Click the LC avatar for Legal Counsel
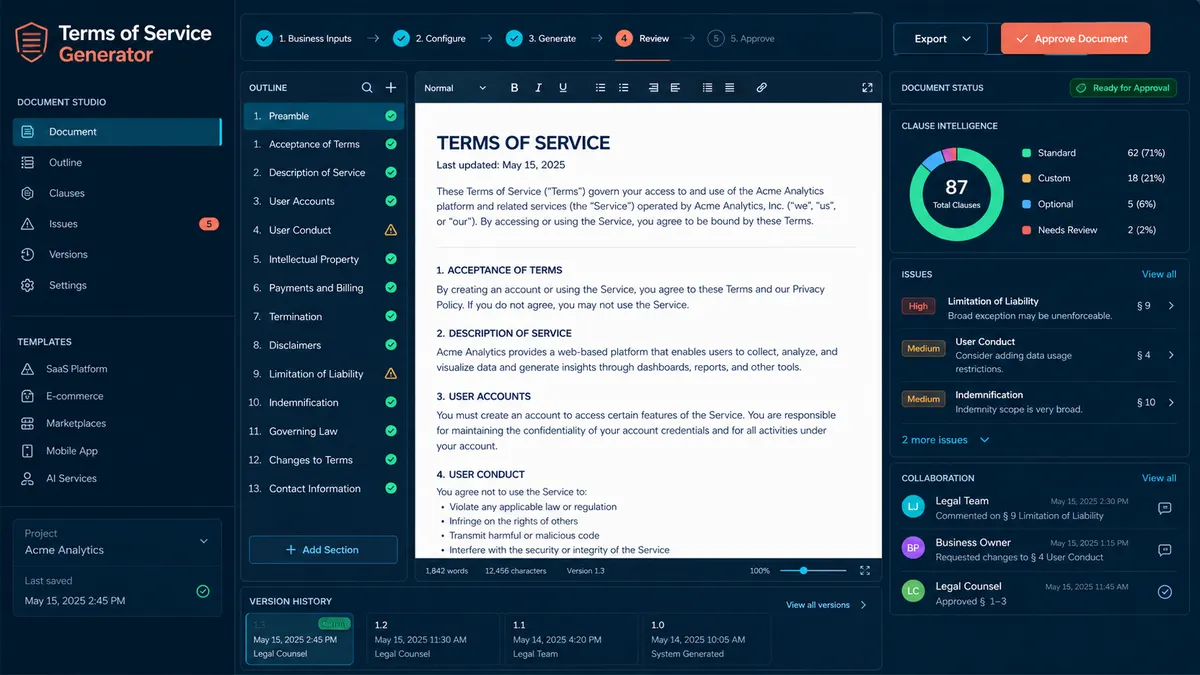The width and height of the screenshot is (1200, 675). point(912,591)
